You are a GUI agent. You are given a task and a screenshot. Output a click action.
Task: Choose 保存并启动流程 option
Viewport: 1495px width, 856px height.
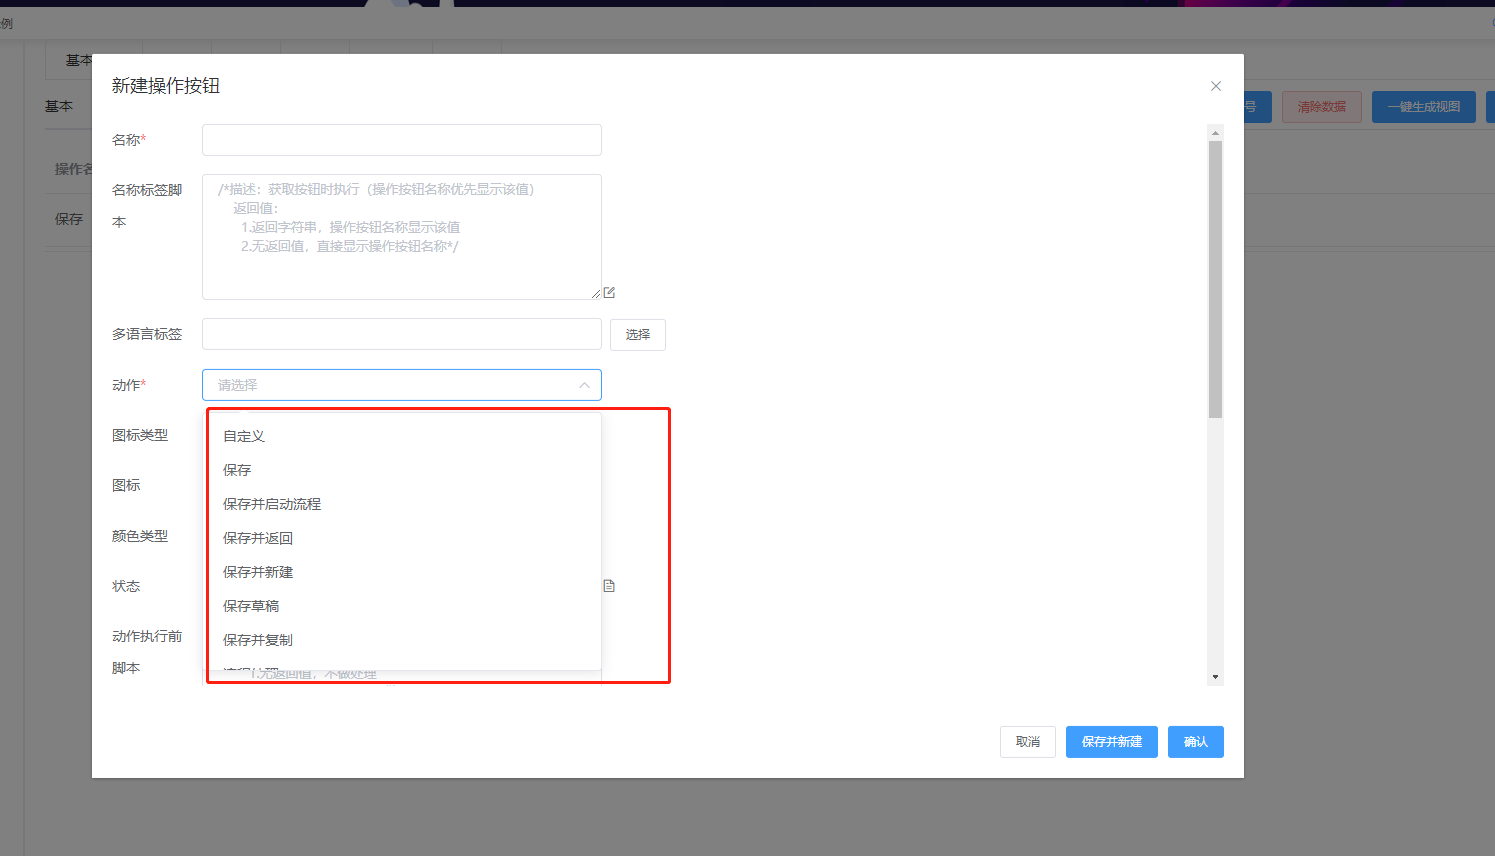[x=405, y=504]
